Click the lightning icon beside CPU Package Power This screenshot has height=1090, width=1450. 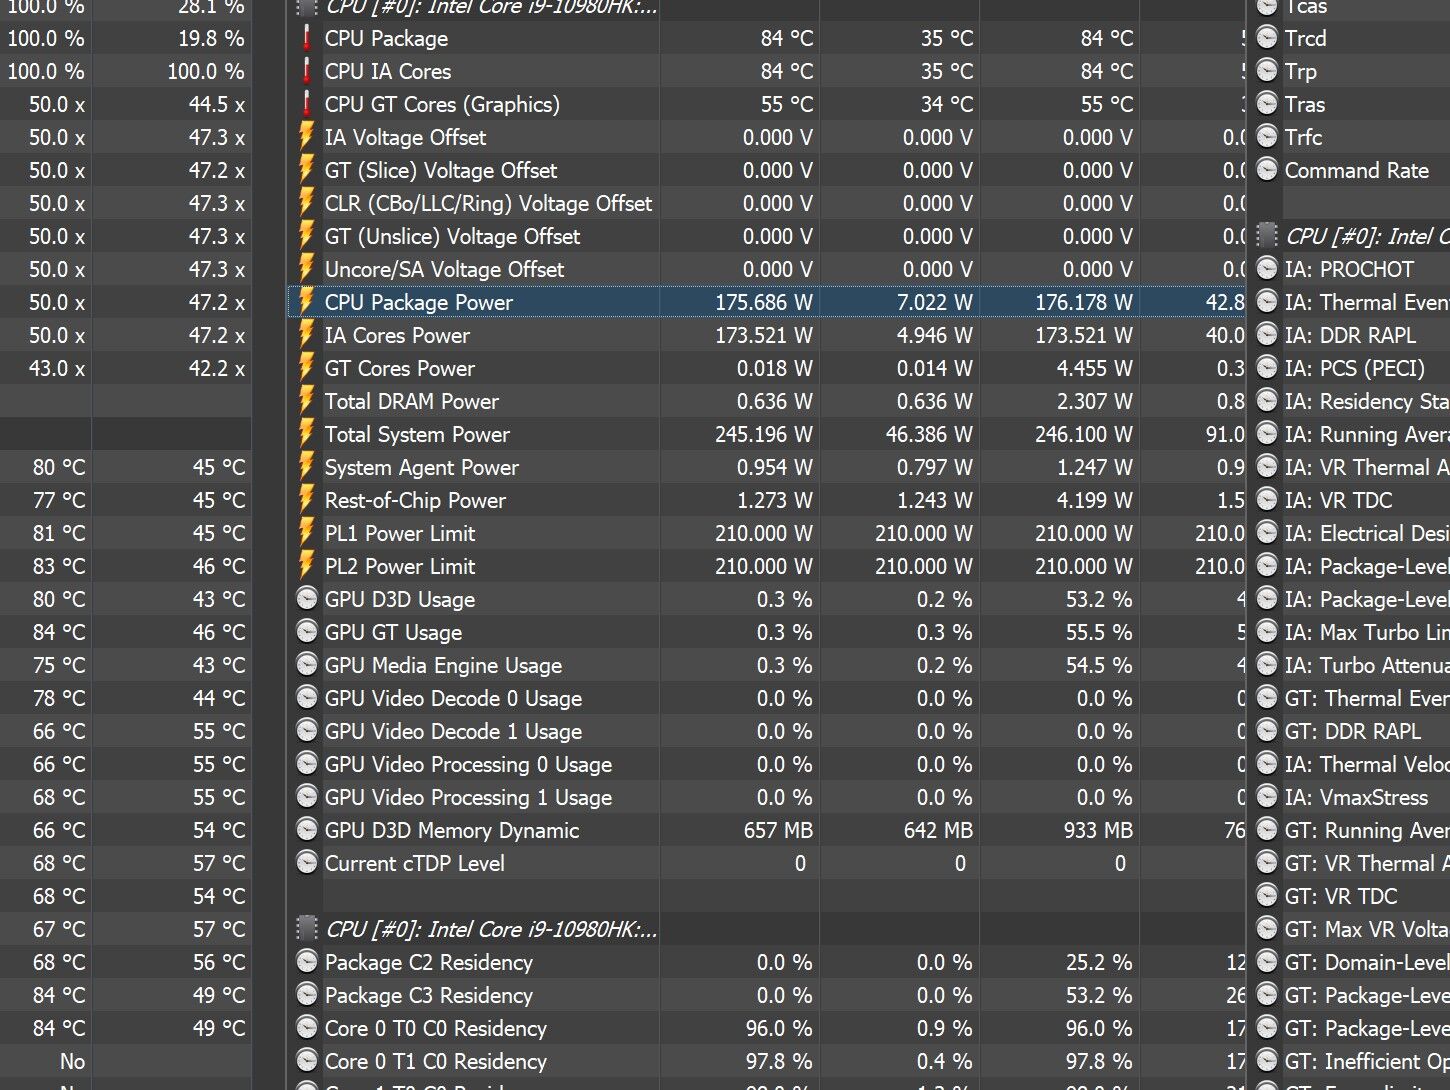pos(307,302)
